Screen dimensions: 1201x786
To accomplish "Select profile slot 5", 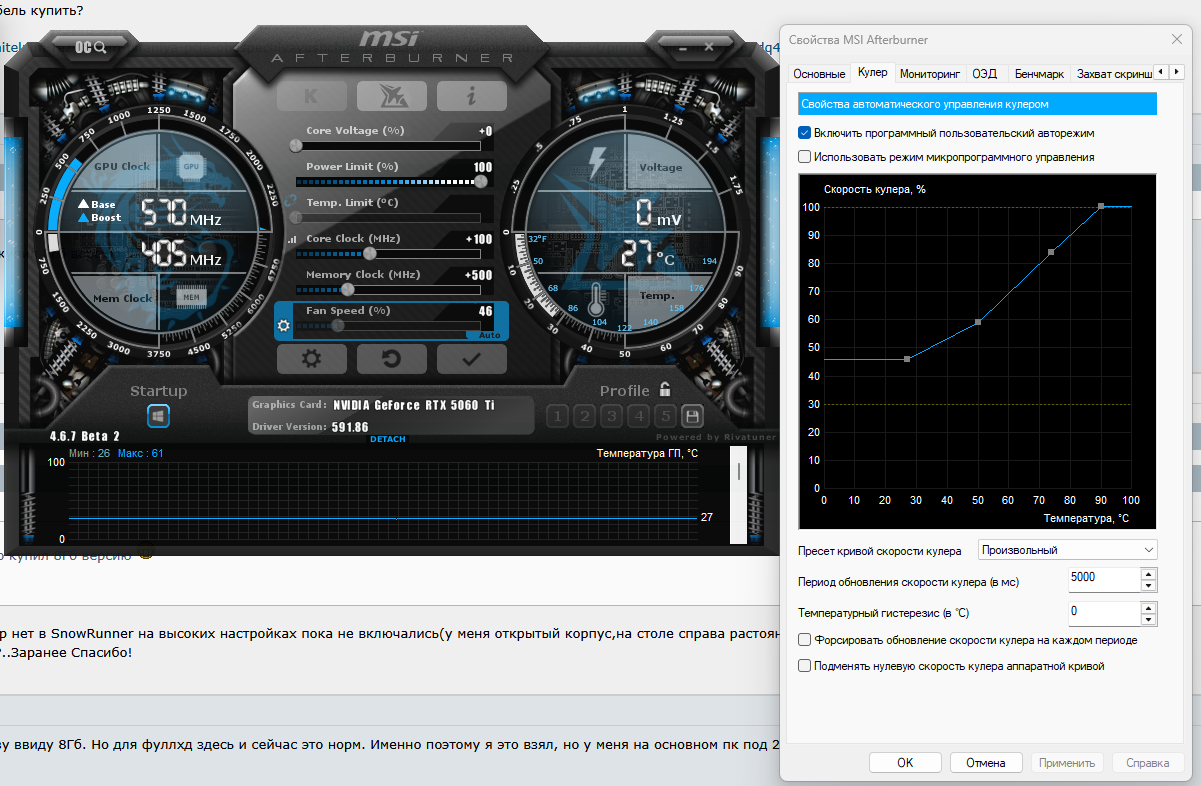I will pos(665,416).
